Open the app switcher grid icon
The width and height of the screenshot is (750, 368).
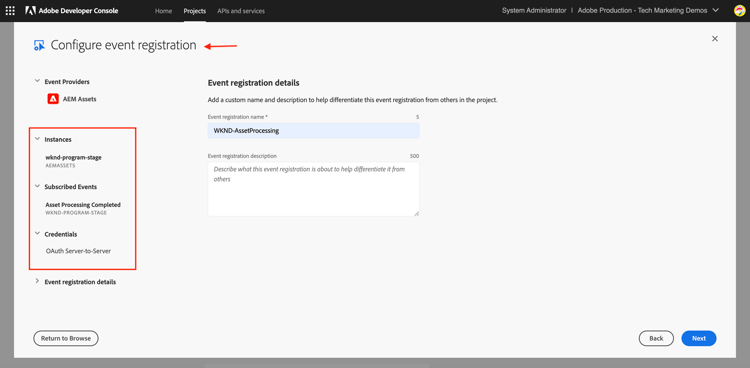pos(10,11)
